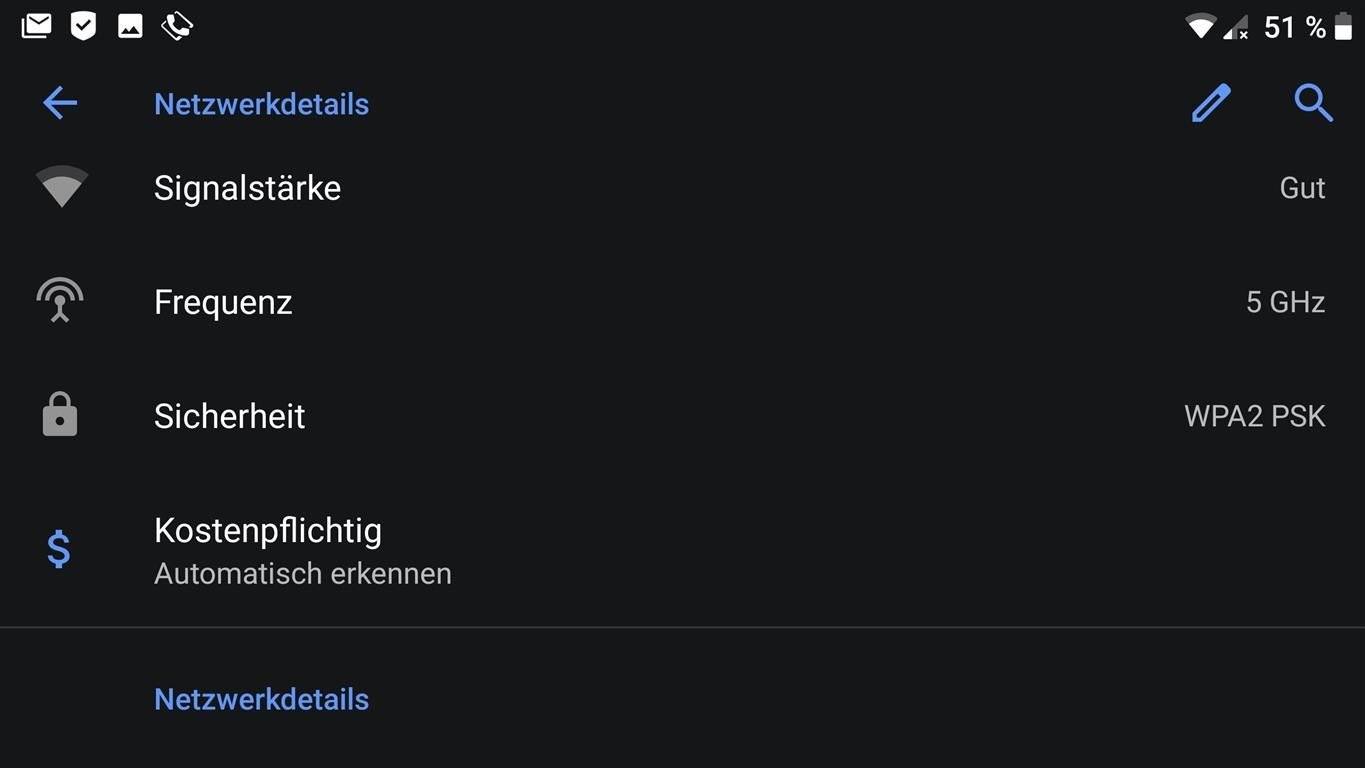1365x768 pixels.
Task: Tap the back arrow icon
Action: click(x=60, y=103)
